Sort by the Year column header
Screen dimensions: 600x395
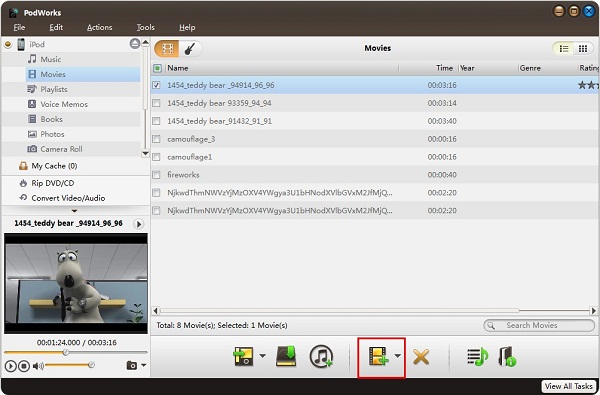(488, 68)
